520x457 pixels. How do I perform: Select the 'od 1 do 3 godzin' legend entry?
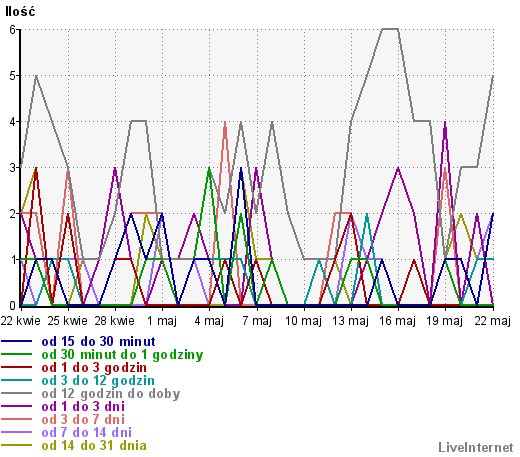(x=94, y=368)
